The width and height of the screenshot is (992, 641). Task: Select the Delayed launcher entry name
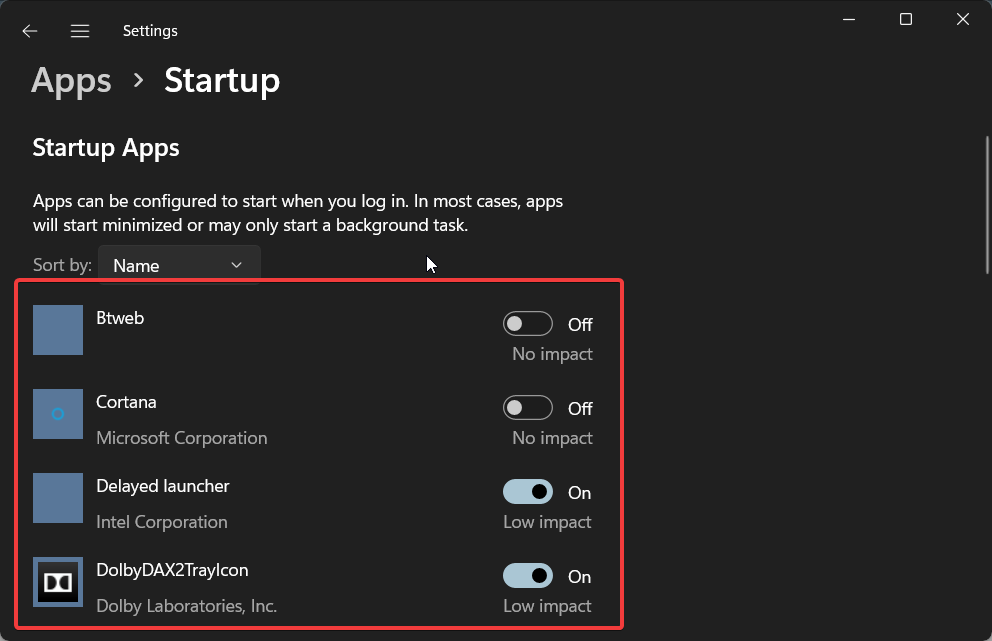163,486
